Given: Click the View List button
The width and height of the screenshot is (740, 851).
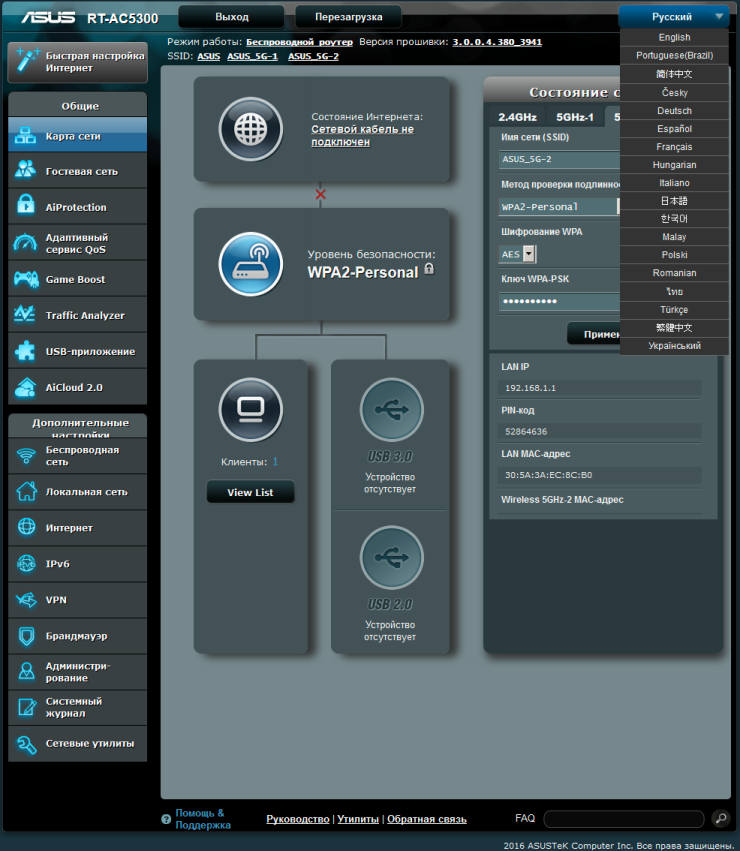Looking at the screenshot, I should coord(250,492).
